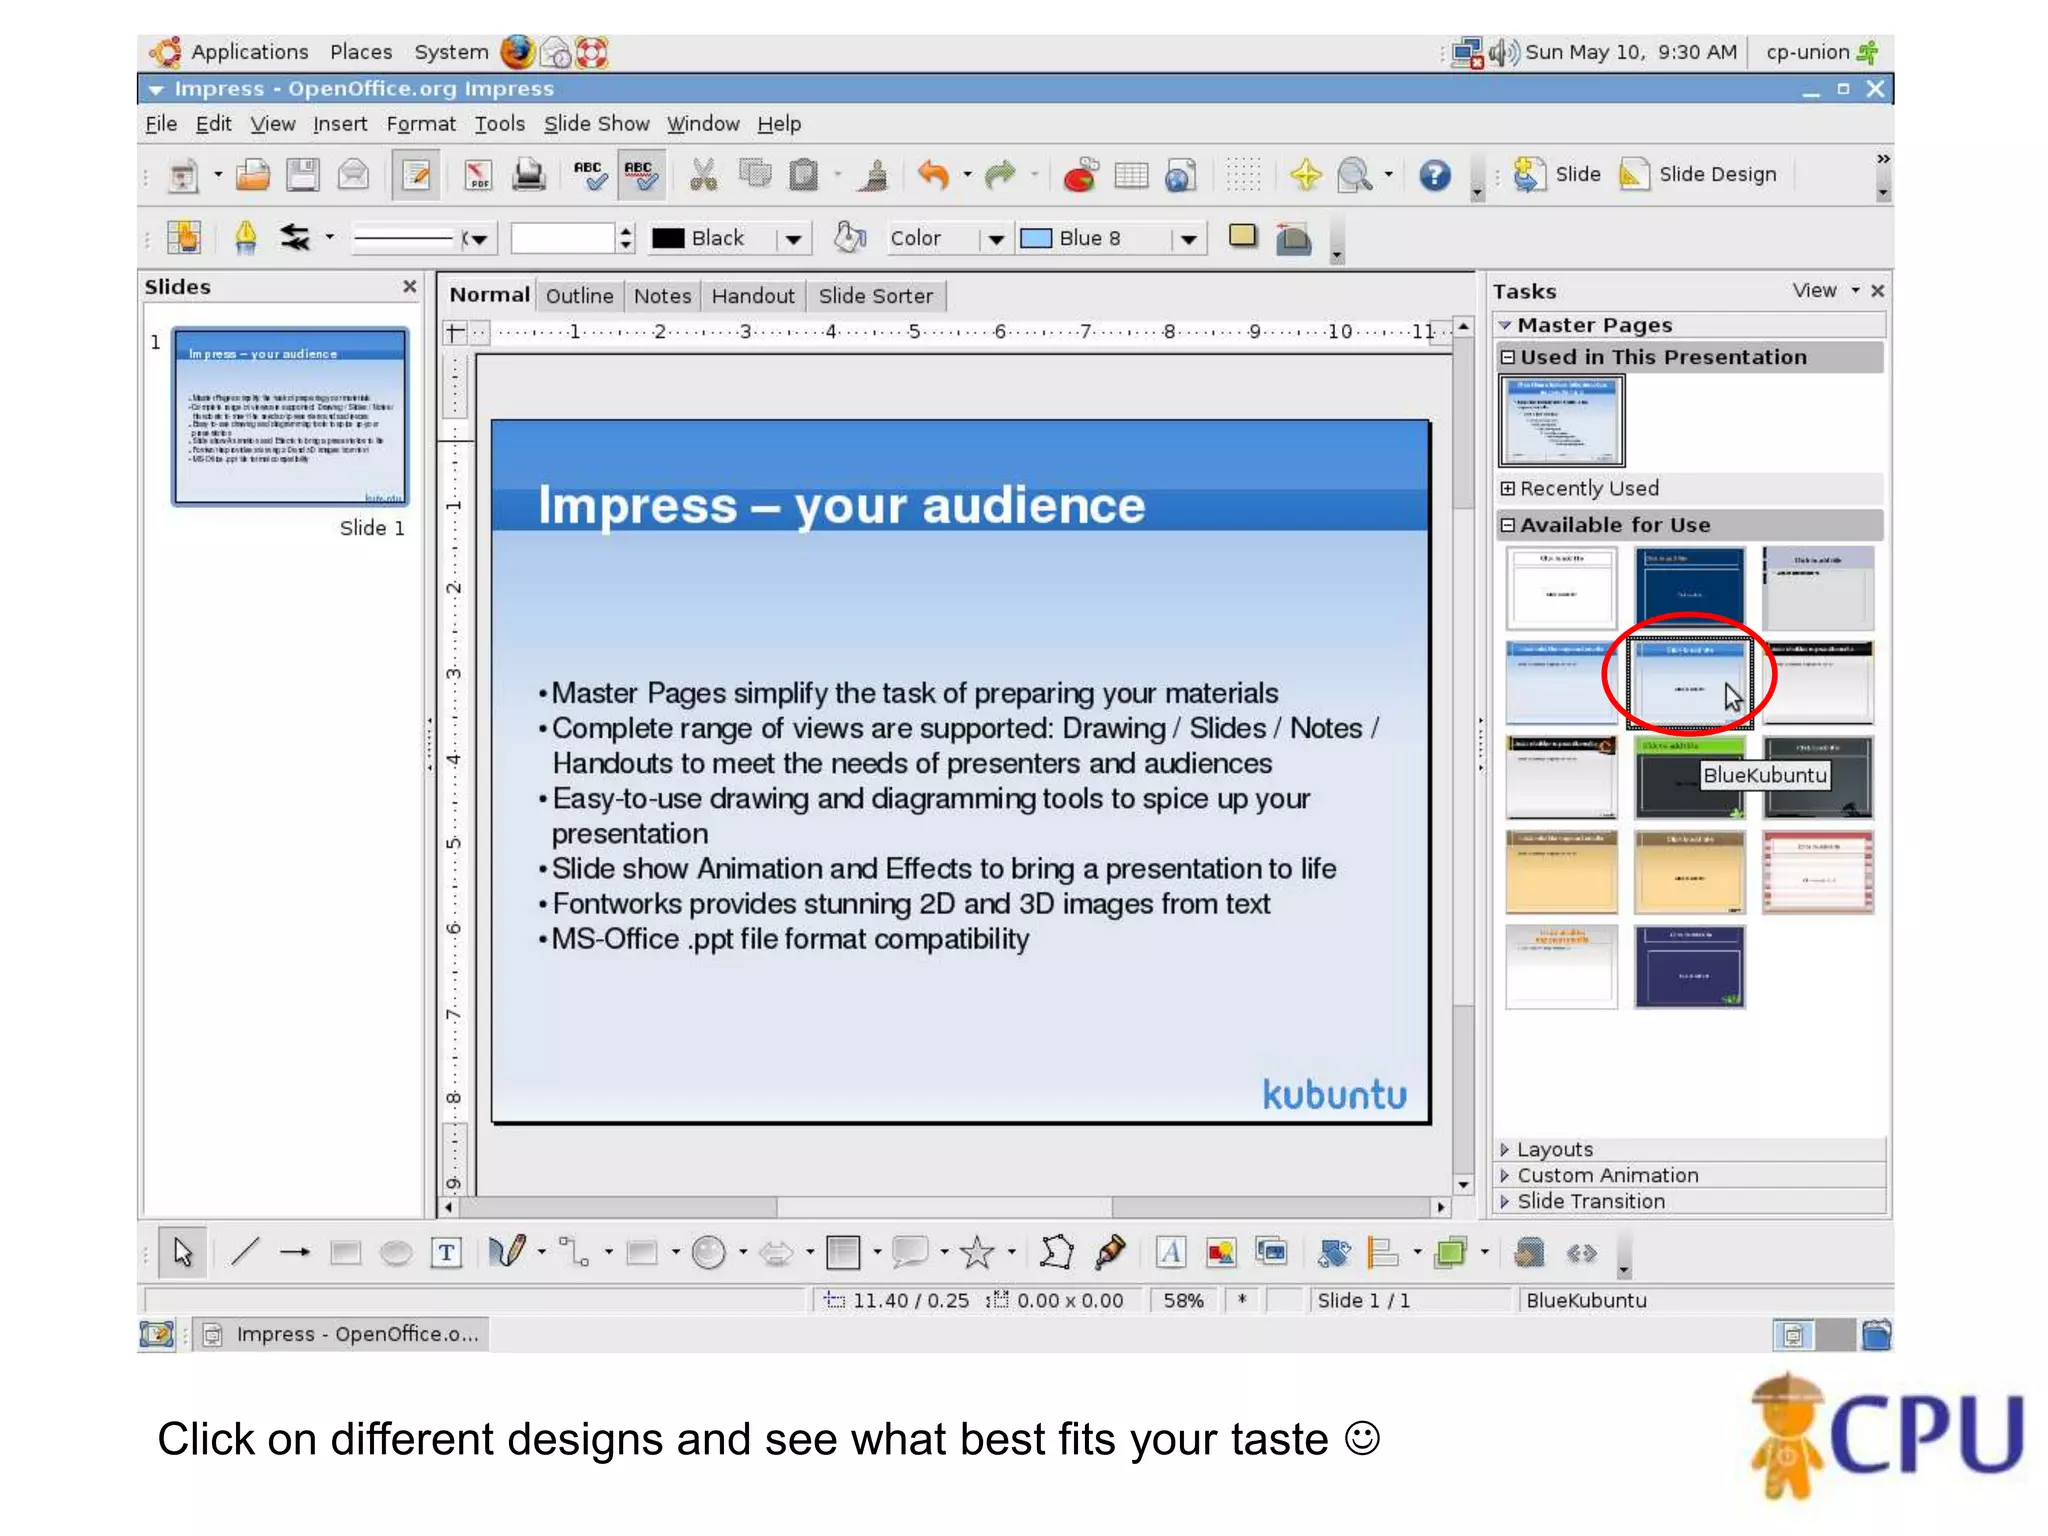The height and width of the screenshot is (1536, 2048).
Task: Select the Rectangle tool
Action: pyautogui.click(x=345, y=1252)
